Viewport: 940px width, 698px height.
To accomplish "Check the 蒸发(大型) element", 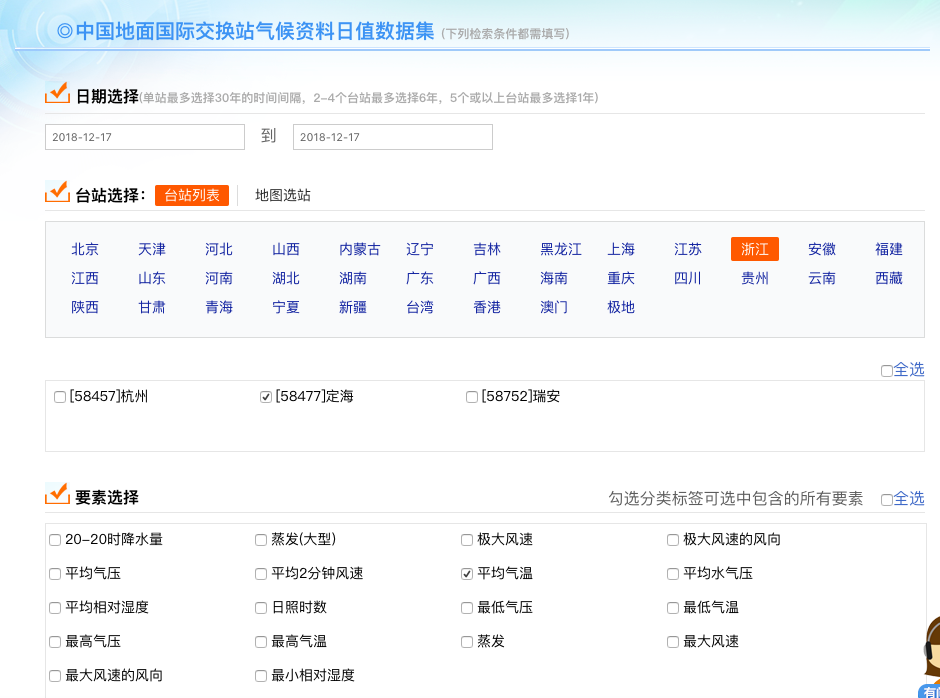I will 260,539.
